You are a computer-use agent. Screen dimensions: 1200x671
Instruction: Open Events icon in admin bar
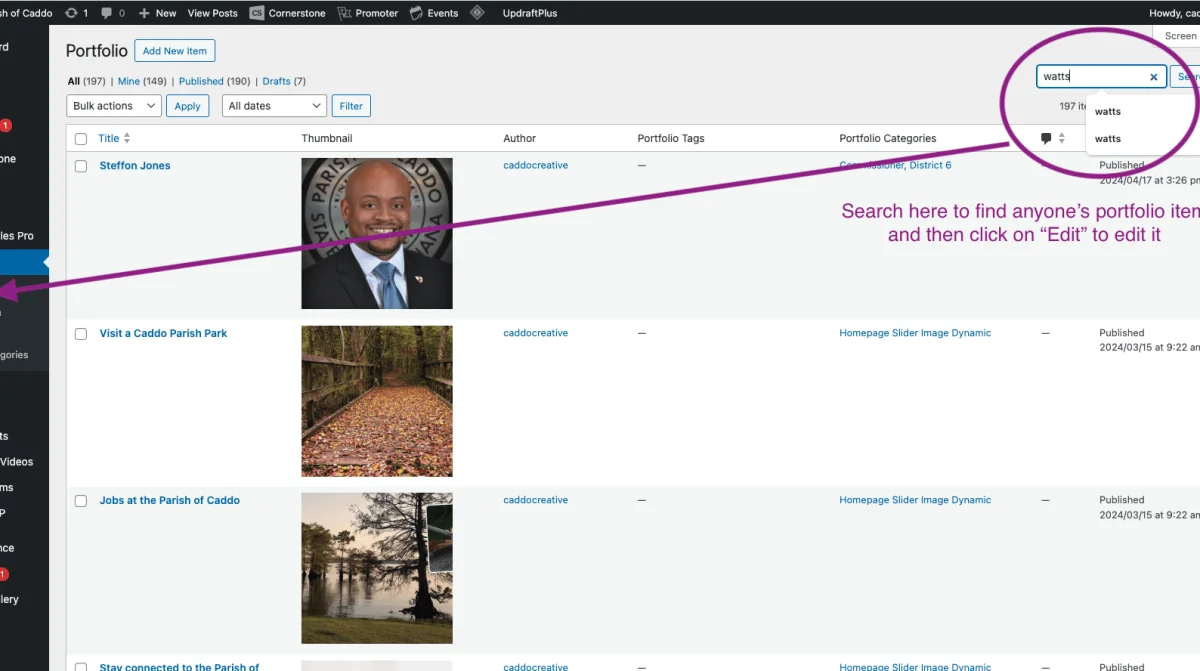tap(418, 13)
